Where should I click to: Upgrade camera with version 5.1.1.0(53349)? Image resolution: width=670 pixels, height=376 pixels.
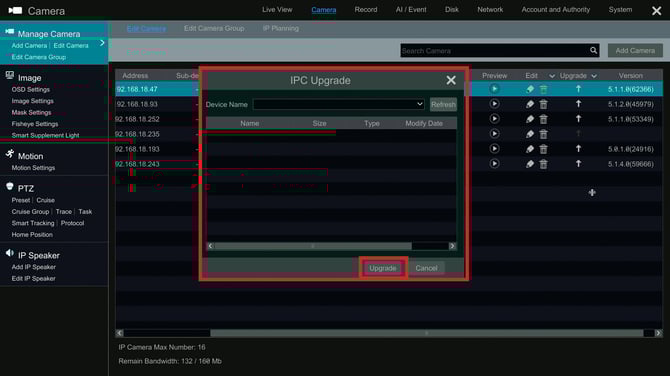[579, 119]
